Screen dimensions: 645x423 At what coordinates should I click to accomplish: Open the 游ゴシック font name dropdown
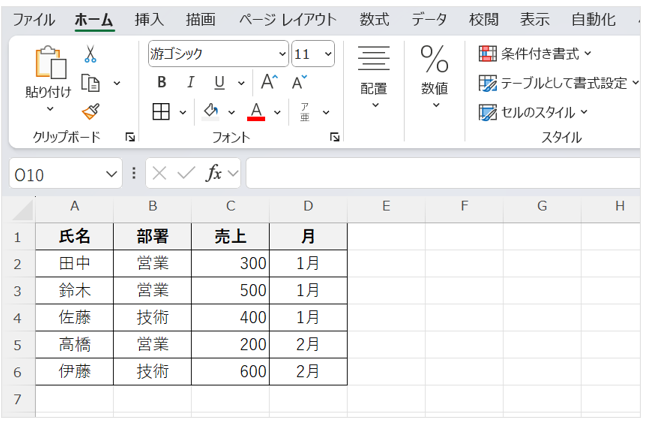point(282,54)
